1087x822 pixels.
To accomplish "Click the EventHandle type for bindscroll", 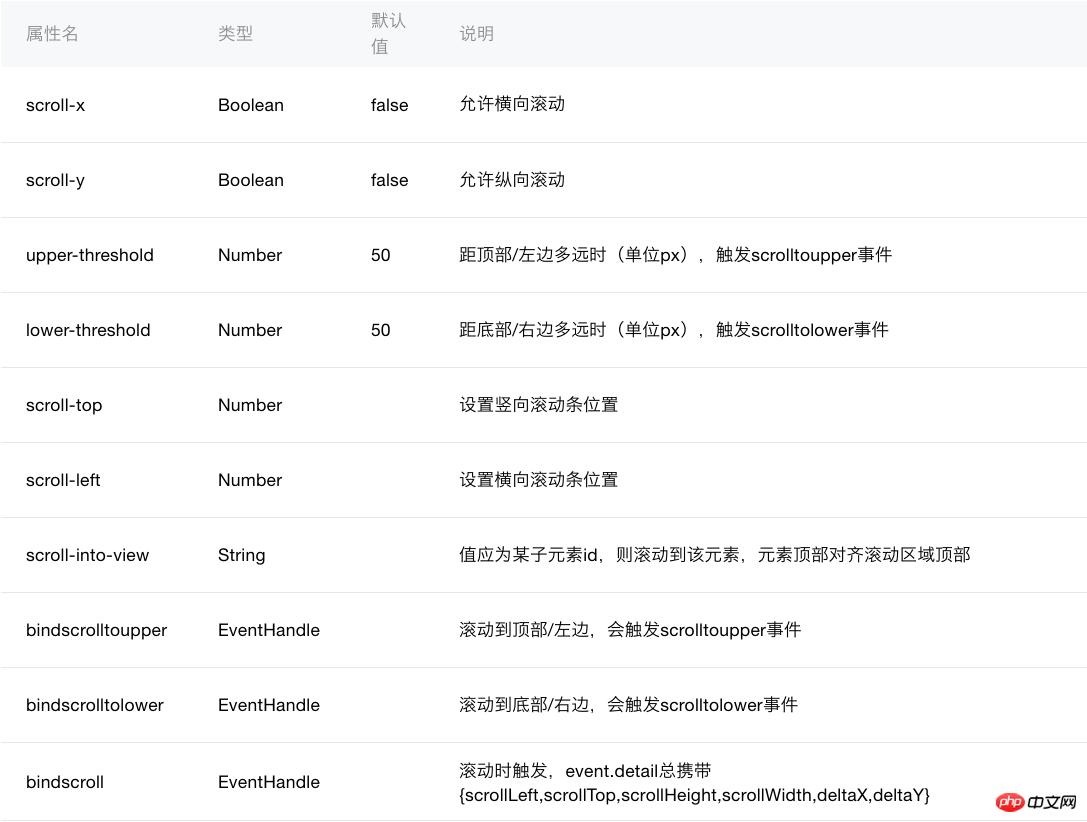I will [x=268, y=782].
